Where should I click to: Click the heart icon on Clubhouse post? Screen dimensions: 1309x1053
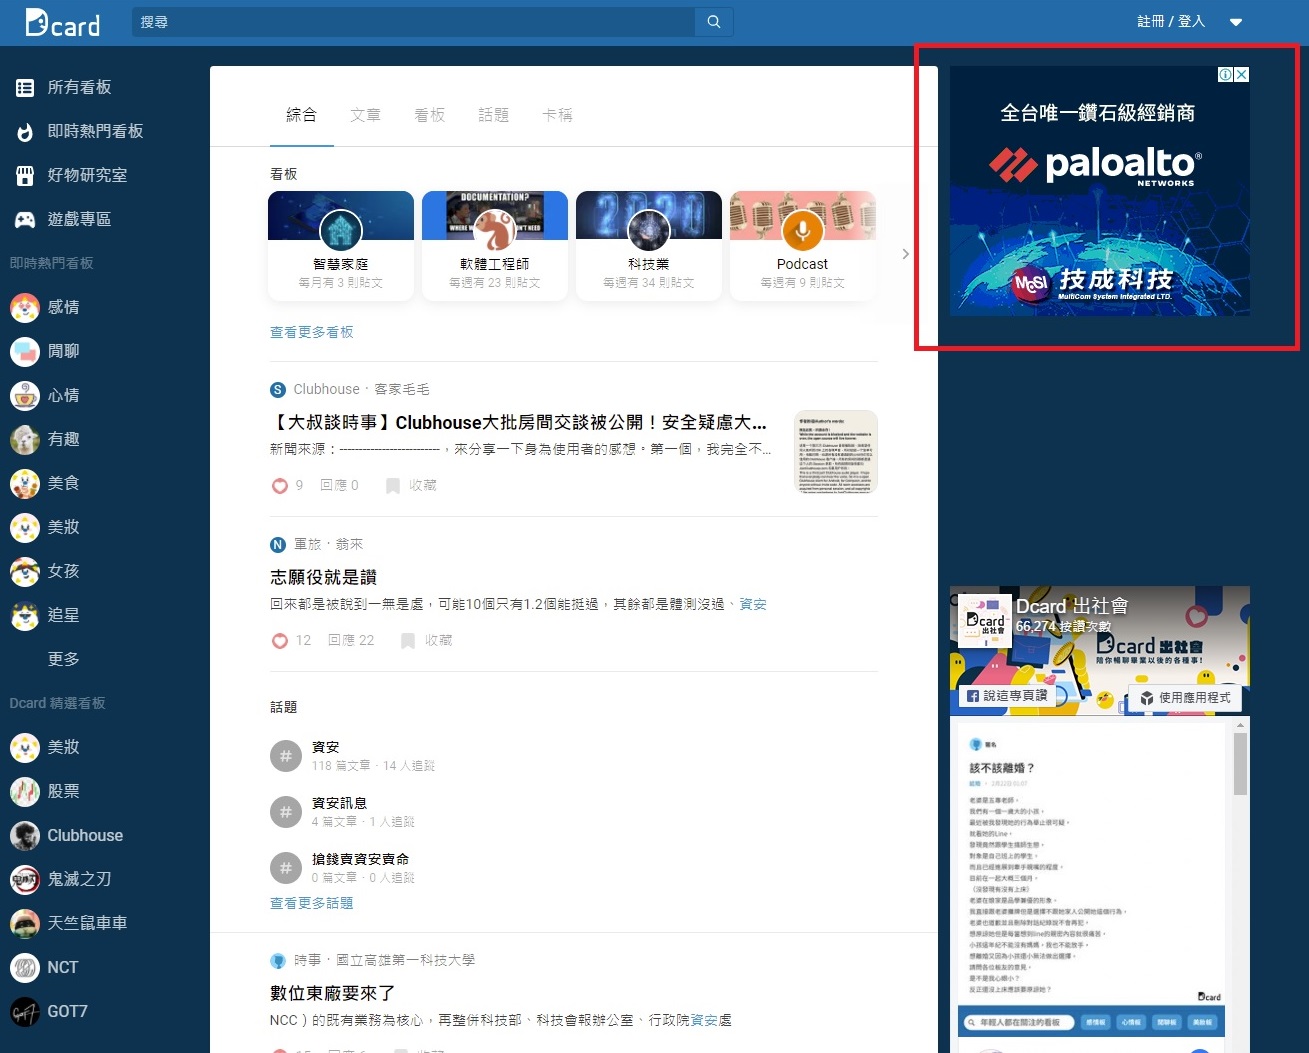[280, 486]
